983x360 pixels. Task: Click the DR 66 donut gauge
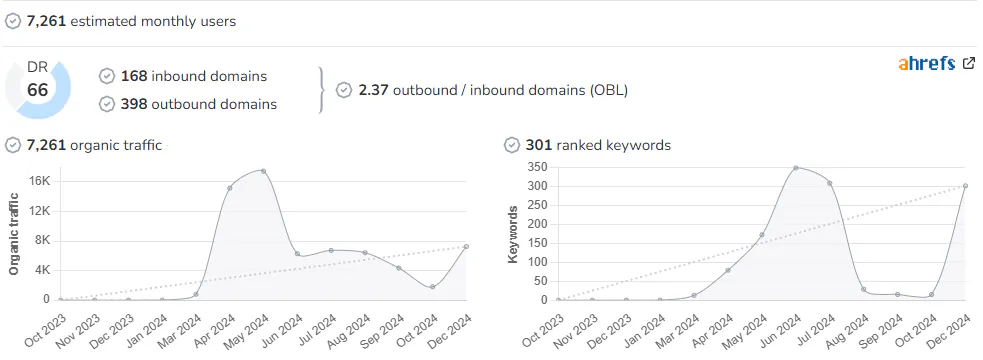pos(38,89)
